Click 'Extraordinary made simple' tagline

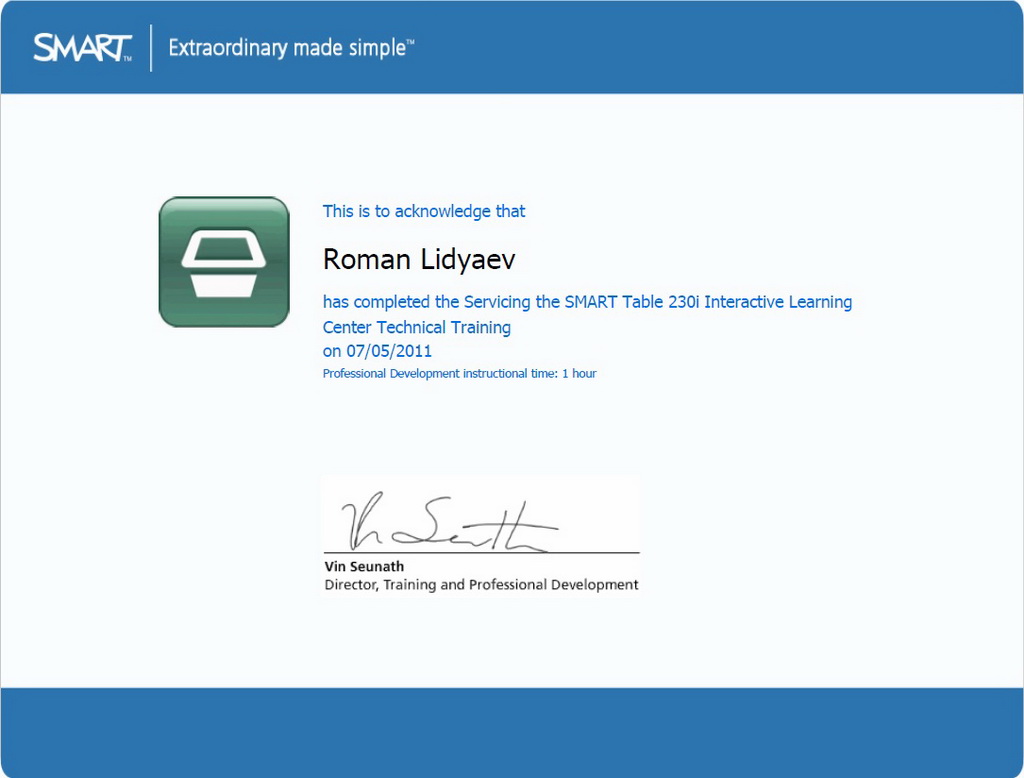[x=287, y=48]
